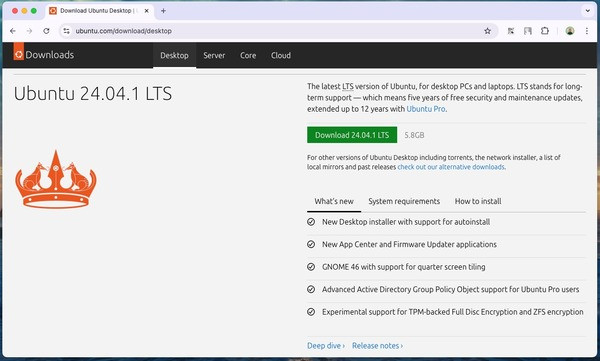Go back using the browser back arrow
The height and width of the screenshot is (361, 600).
point(13,31)
